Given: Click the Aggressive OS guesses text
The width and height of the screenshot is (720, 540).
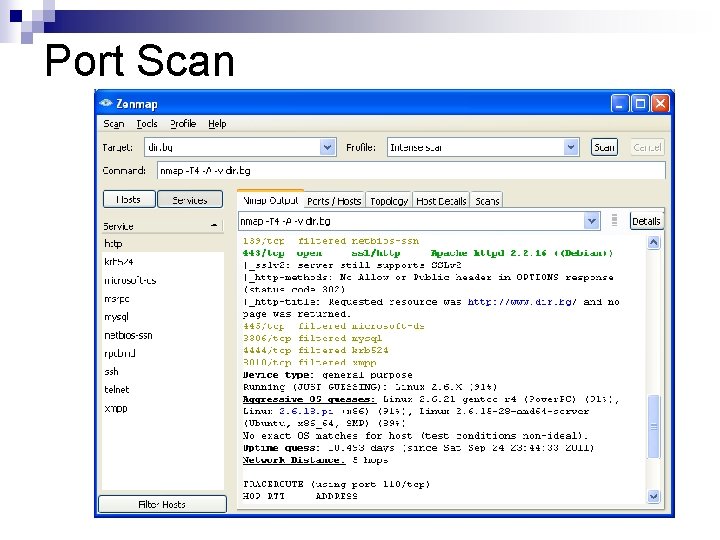Looking at the screenshot, I should 309,399.
